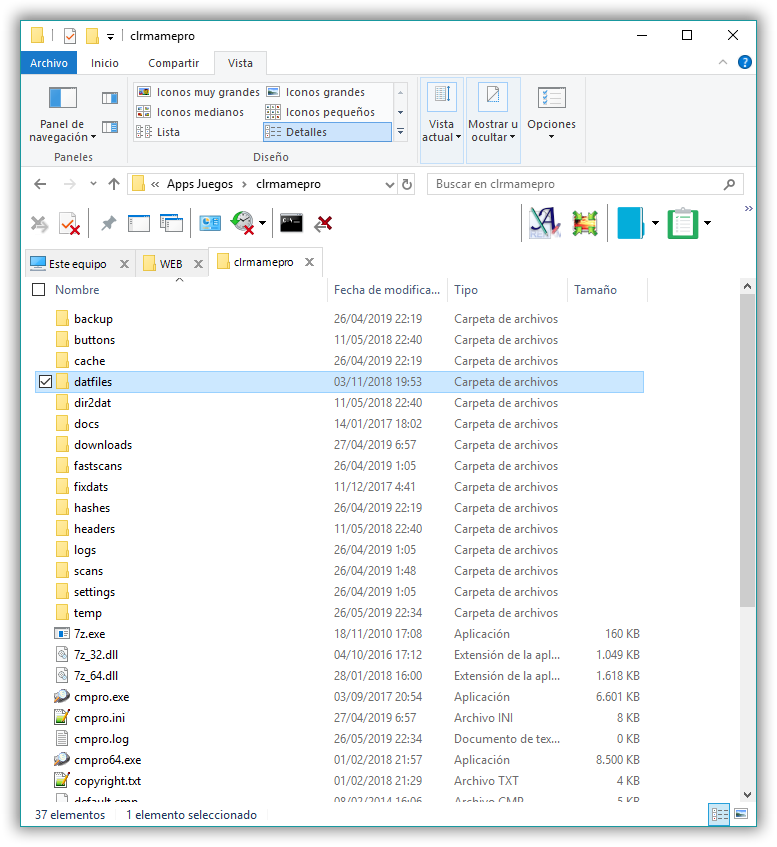Choose the Iconos muy grandes layout

(198, 92)
